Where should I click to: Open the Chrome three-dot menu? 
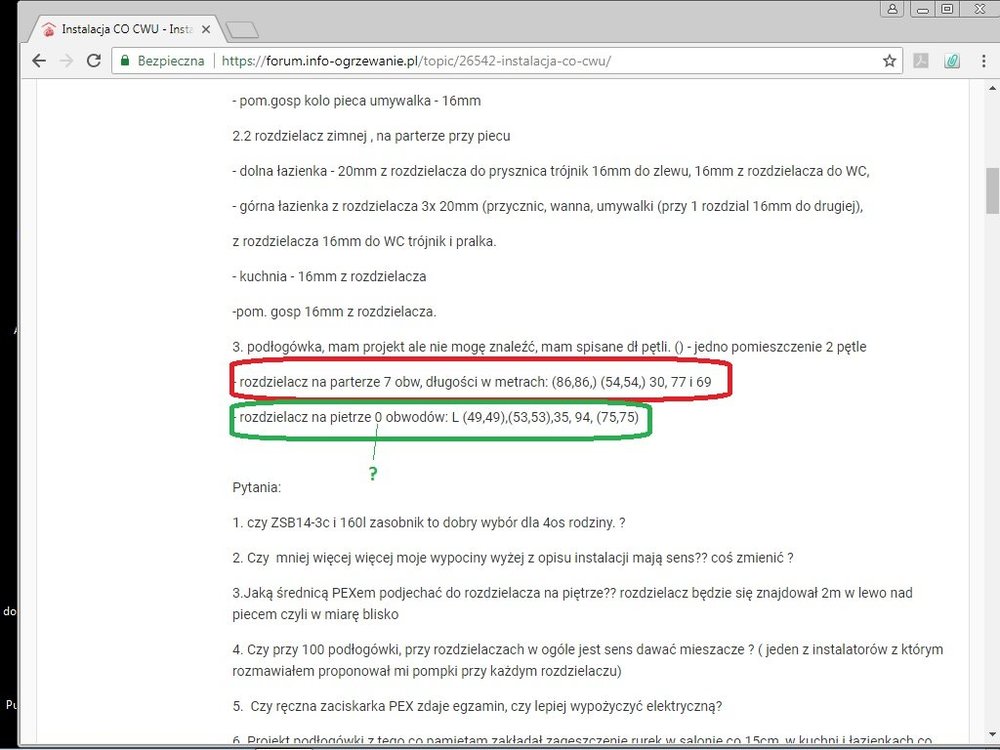pyautogui.click(x=982, y=61)
